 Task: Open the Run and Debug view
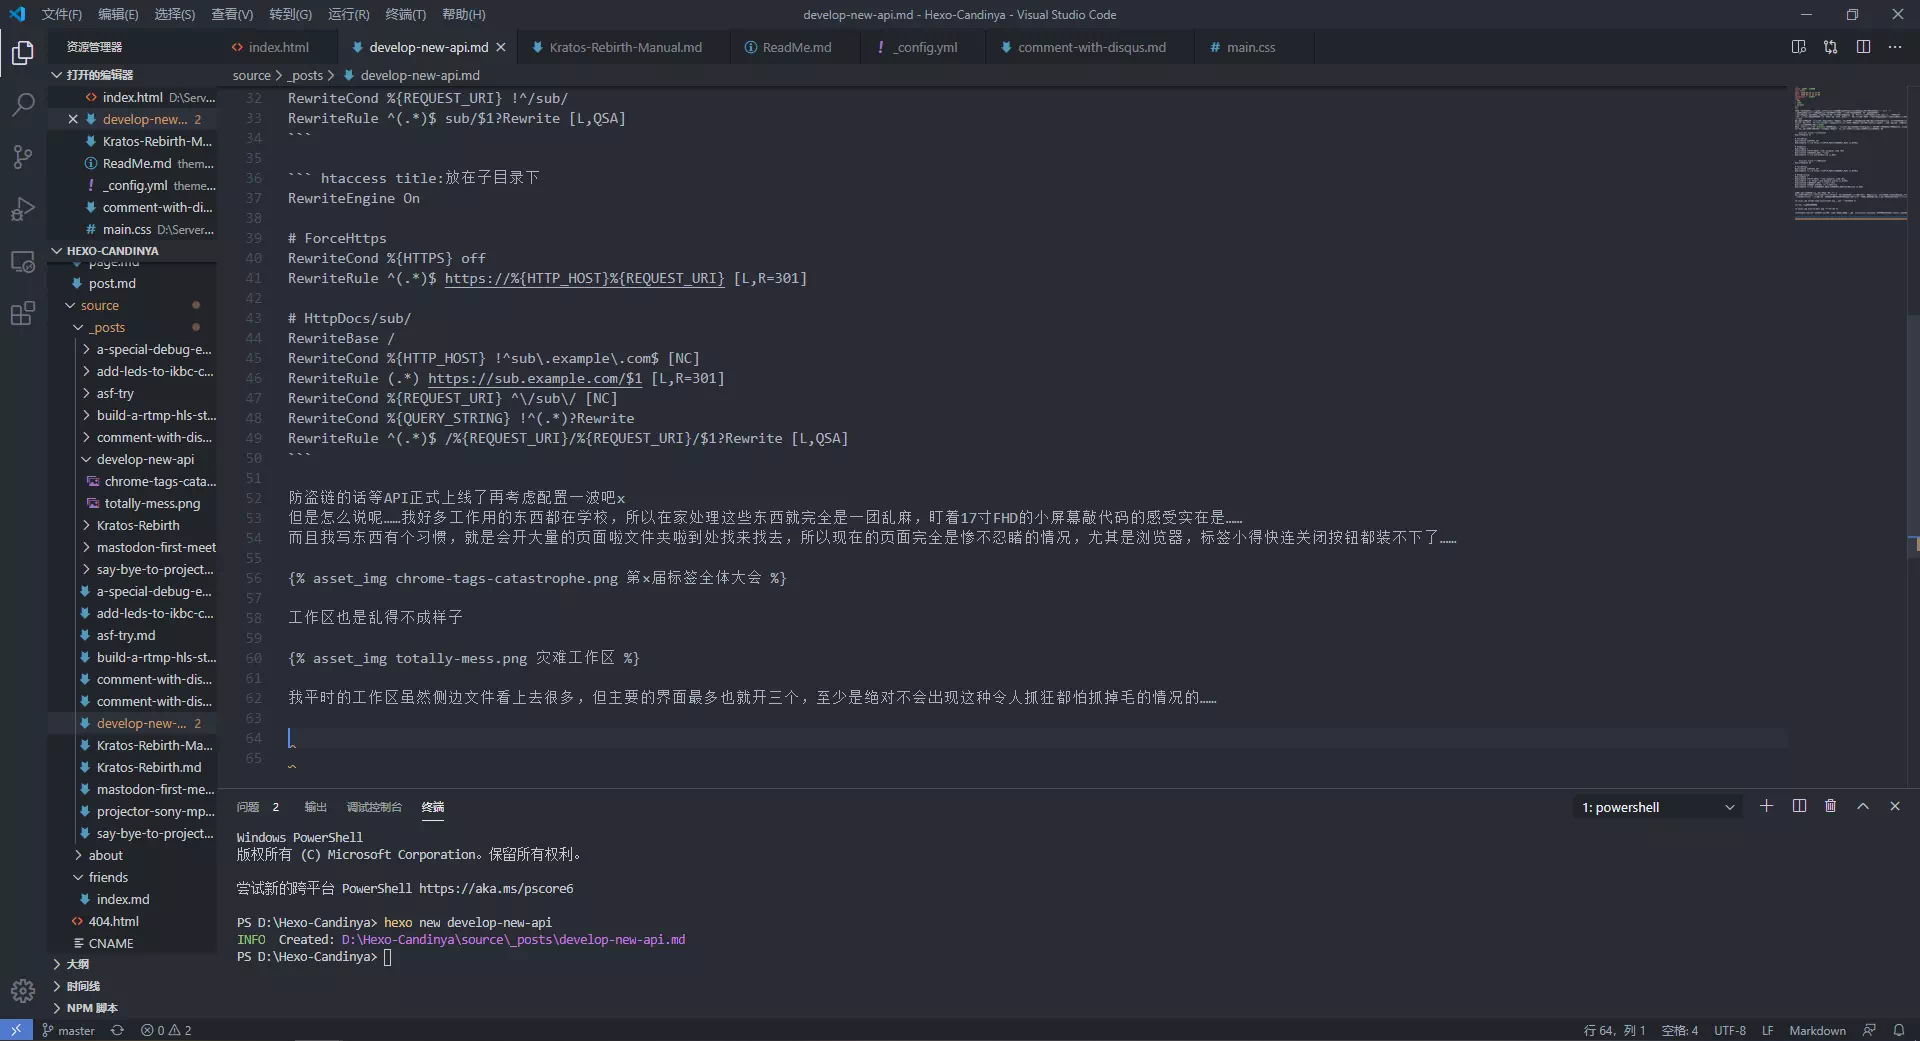pos(22,209)
